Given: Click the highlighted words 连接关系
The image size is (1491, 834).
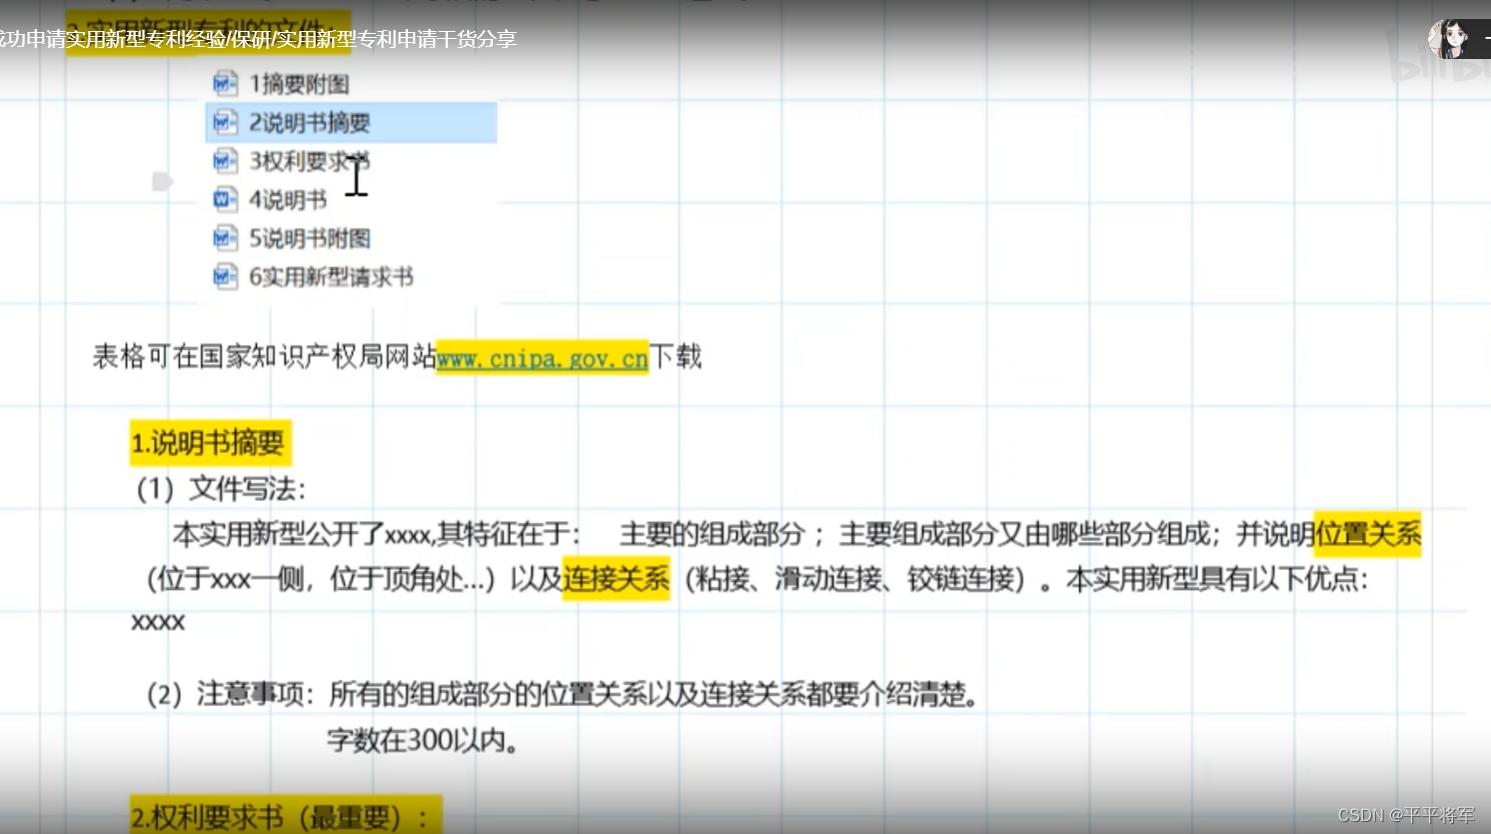Looking at the screenshot, I should [x=616, y=578].
